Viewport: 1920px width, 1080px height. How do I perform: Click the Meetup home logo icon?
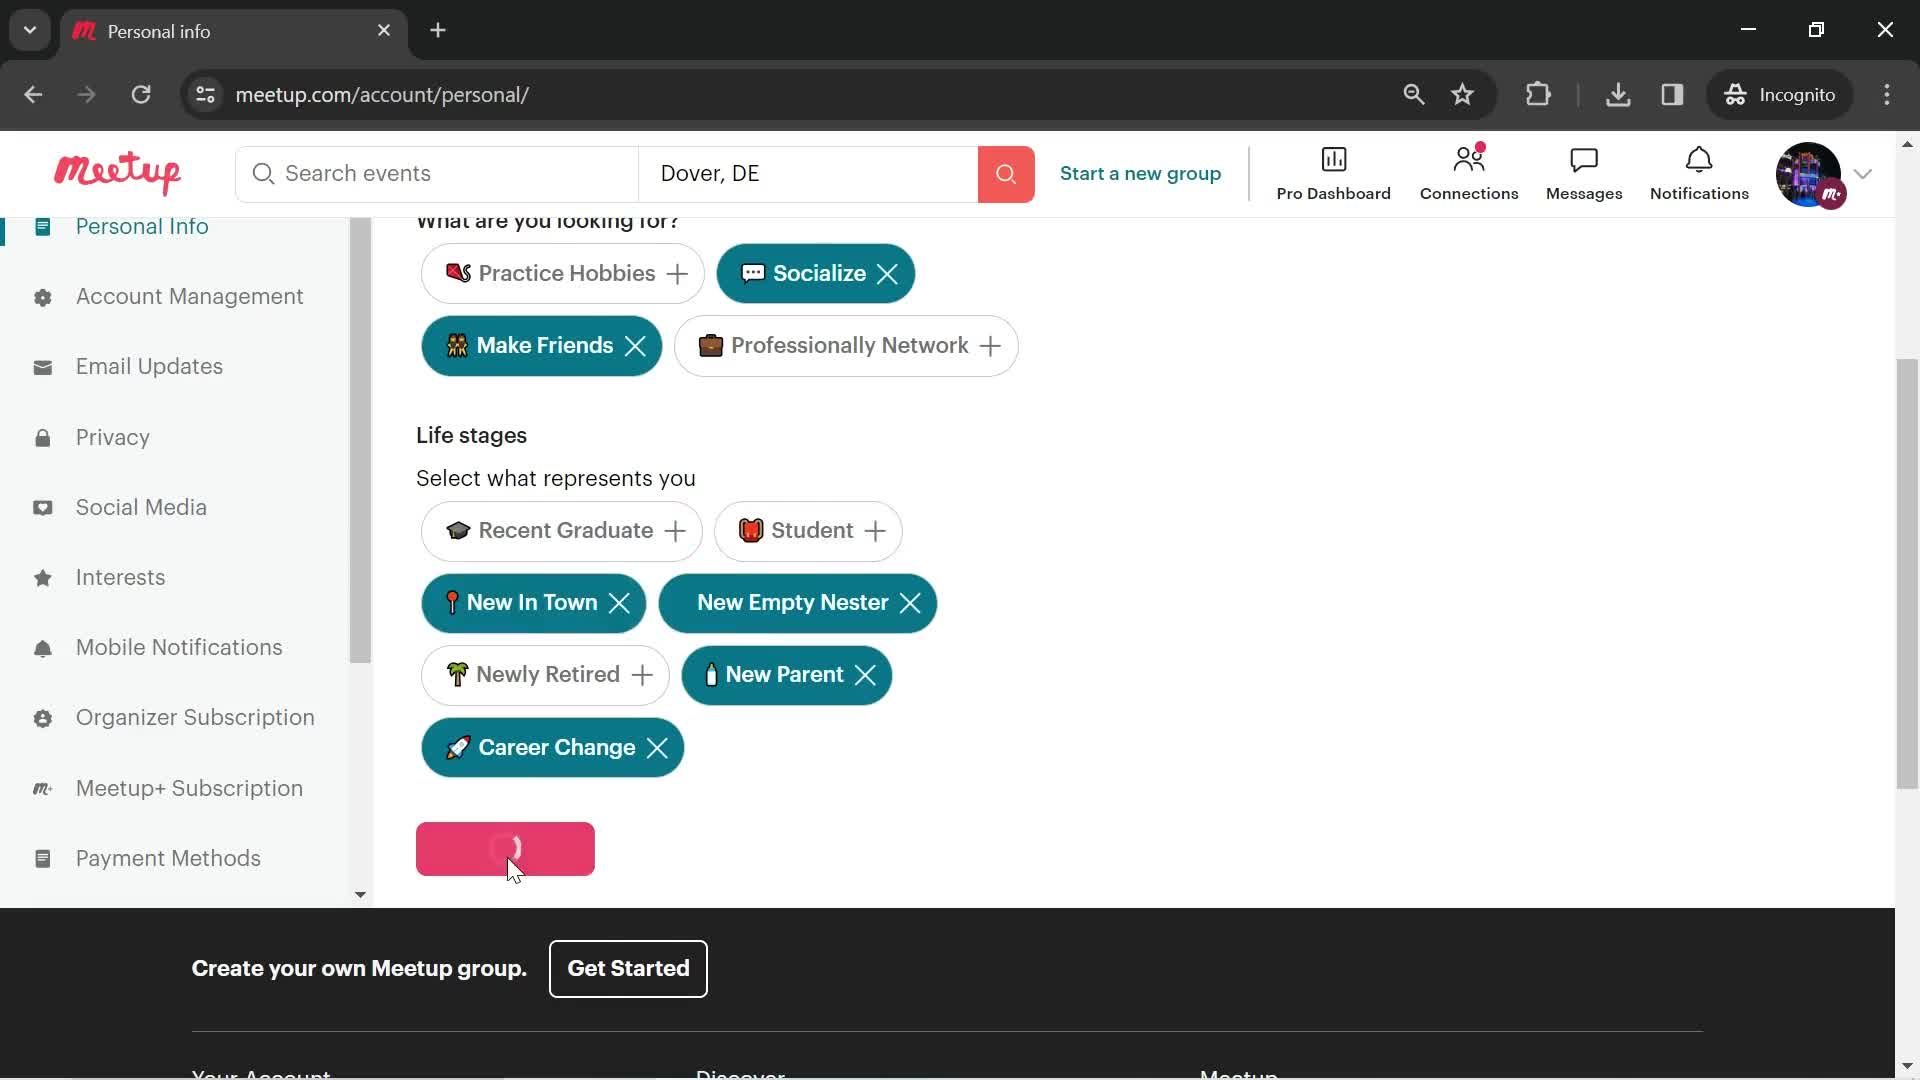pyautogui.click(x=115, y=173)
